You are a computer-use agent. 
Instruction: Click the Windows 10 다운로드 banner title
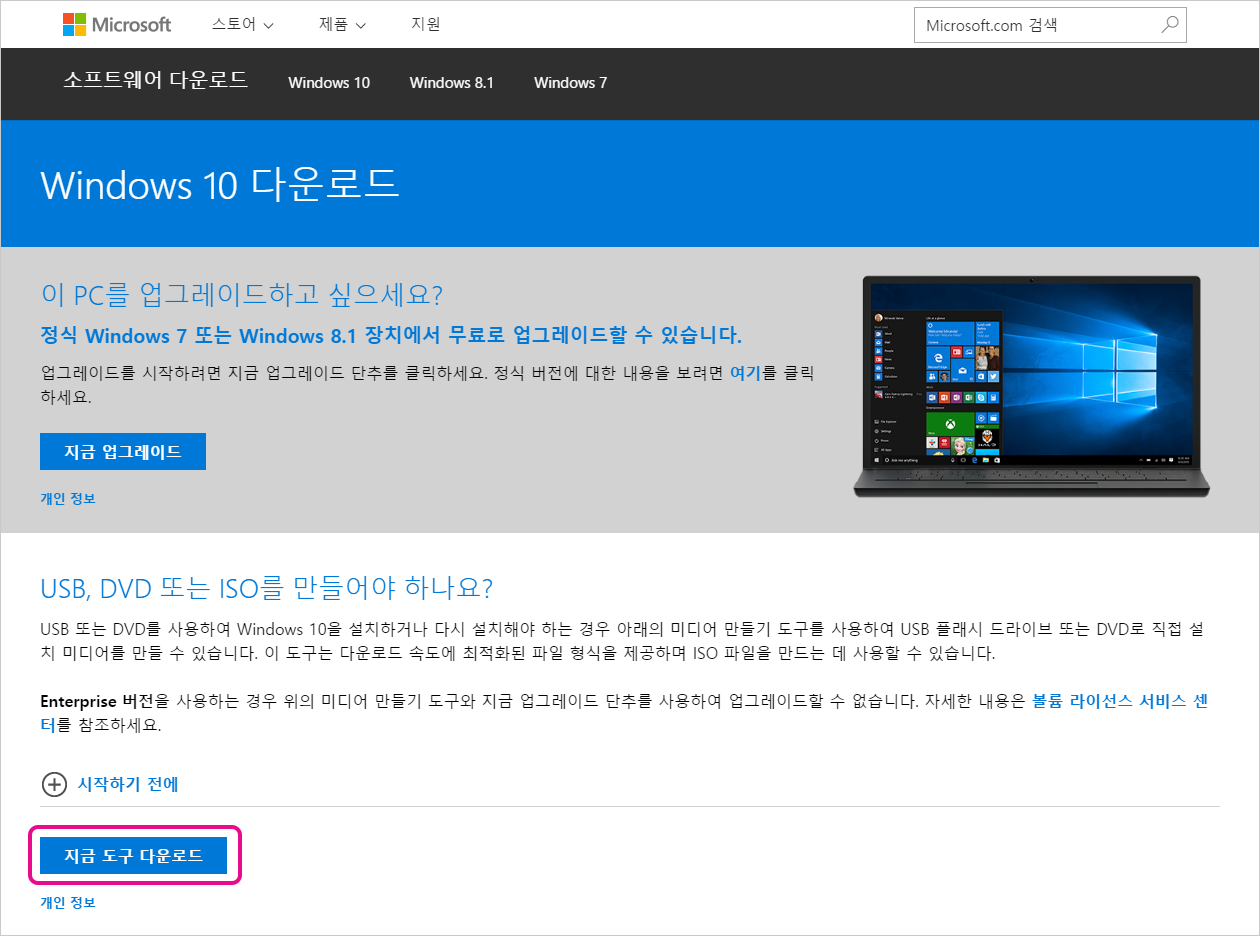pyautogui.click(x=220, y=185)
